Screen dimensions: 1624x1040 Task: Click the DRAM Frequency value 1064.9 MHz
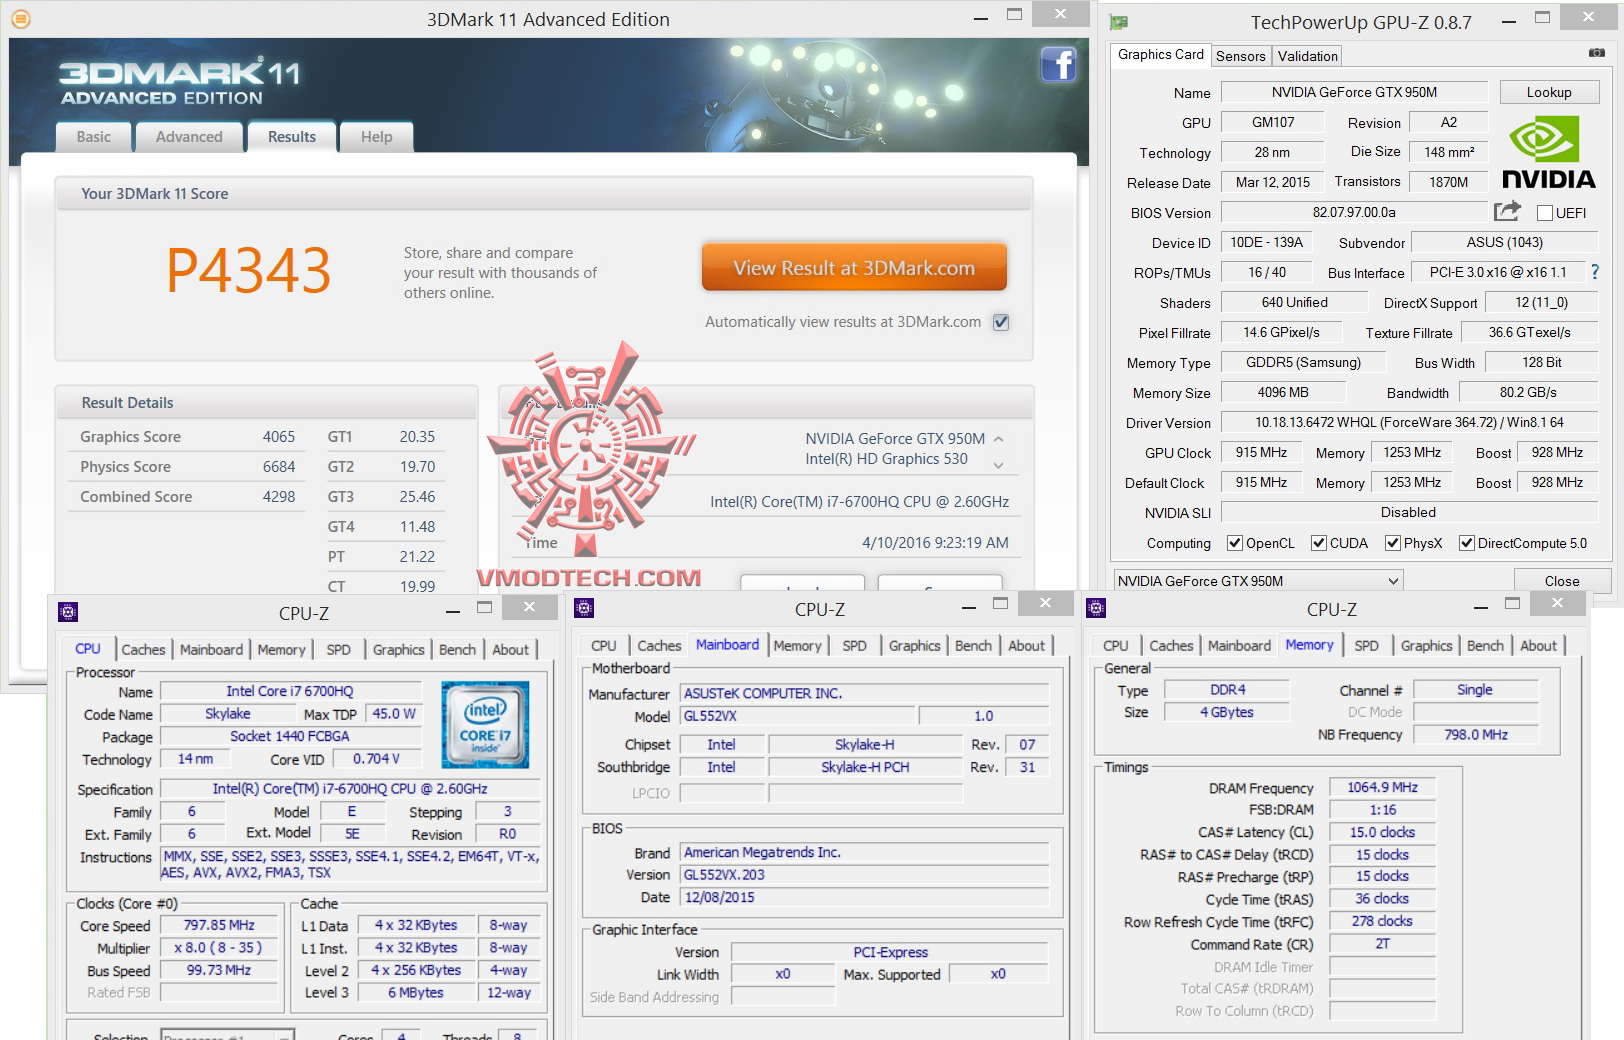1382,788
